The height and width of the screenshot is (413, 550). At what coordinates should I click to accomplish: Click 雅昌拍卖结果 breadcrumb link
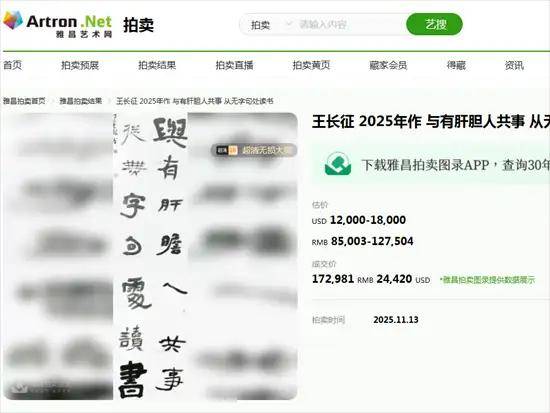(x=81, y=101)
